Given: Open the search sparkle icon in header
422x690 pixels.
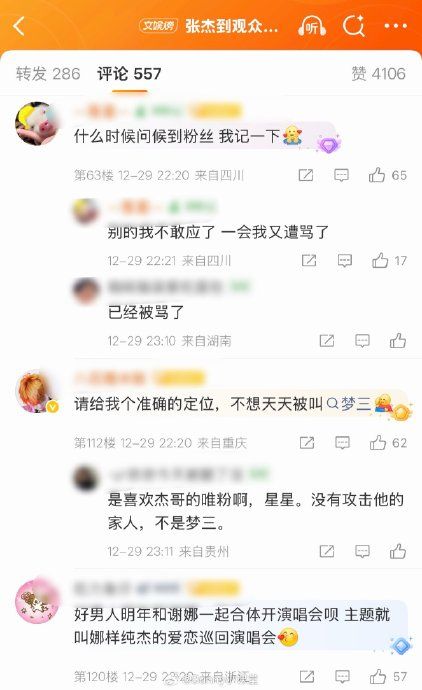Looking at the screenshot, I should point(353,26).
